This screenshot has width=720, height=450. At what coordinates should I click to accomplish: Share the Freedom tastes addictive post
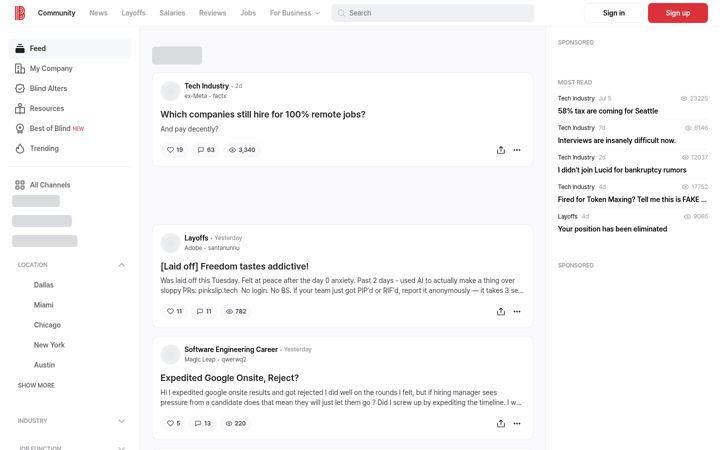point(501,311)
